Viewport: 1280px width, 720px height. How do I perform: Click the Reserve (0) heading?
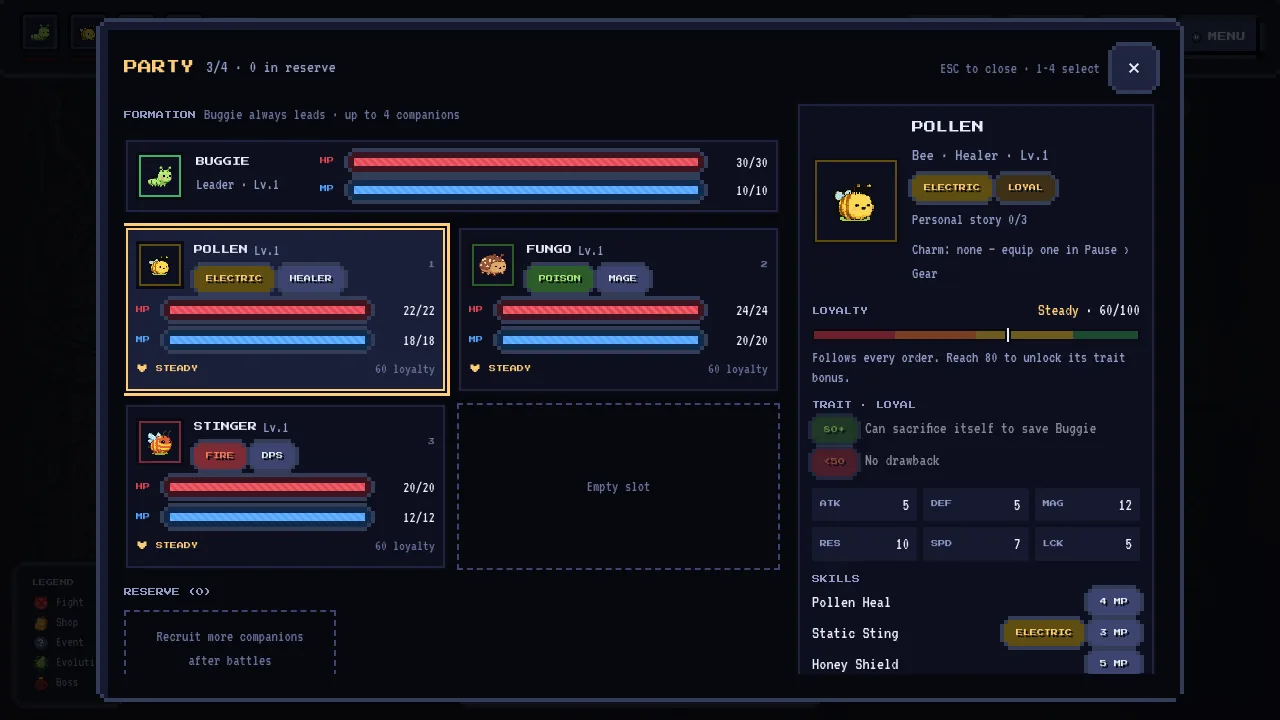(x=167, y=591)
